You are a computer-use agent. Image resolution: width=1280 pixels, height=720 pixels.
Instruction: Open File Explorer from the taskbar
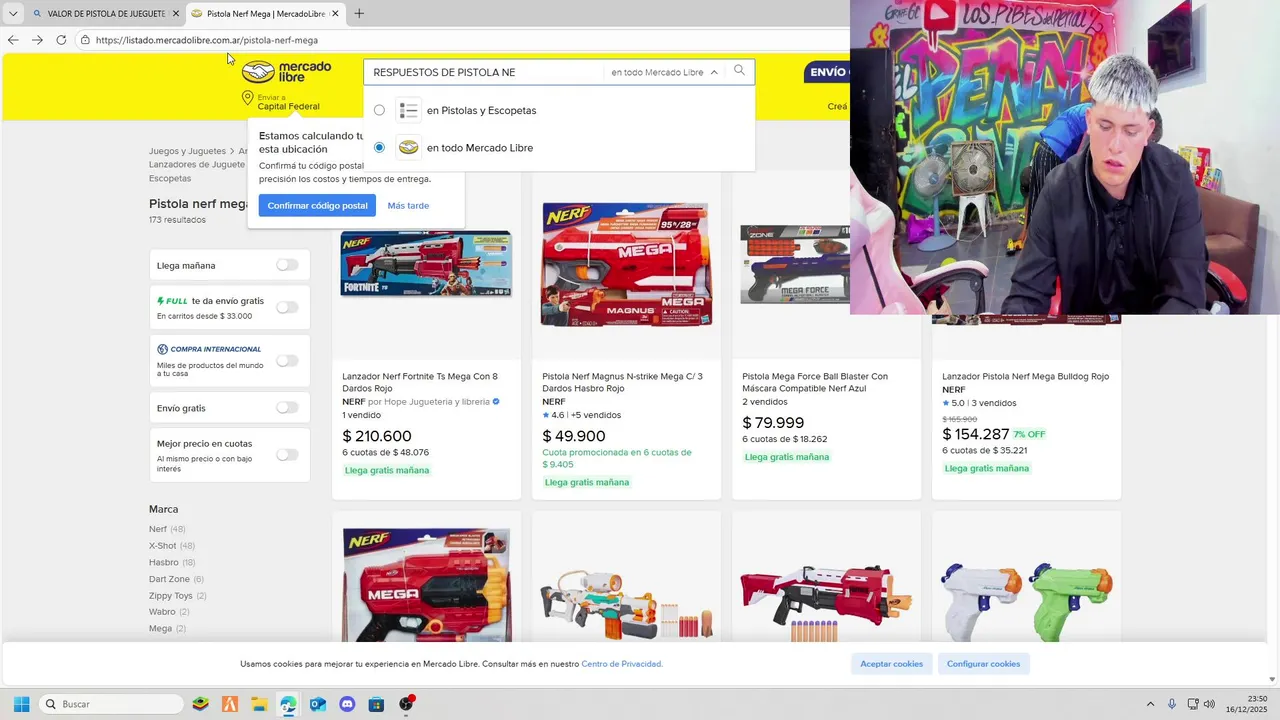(259, 704)
